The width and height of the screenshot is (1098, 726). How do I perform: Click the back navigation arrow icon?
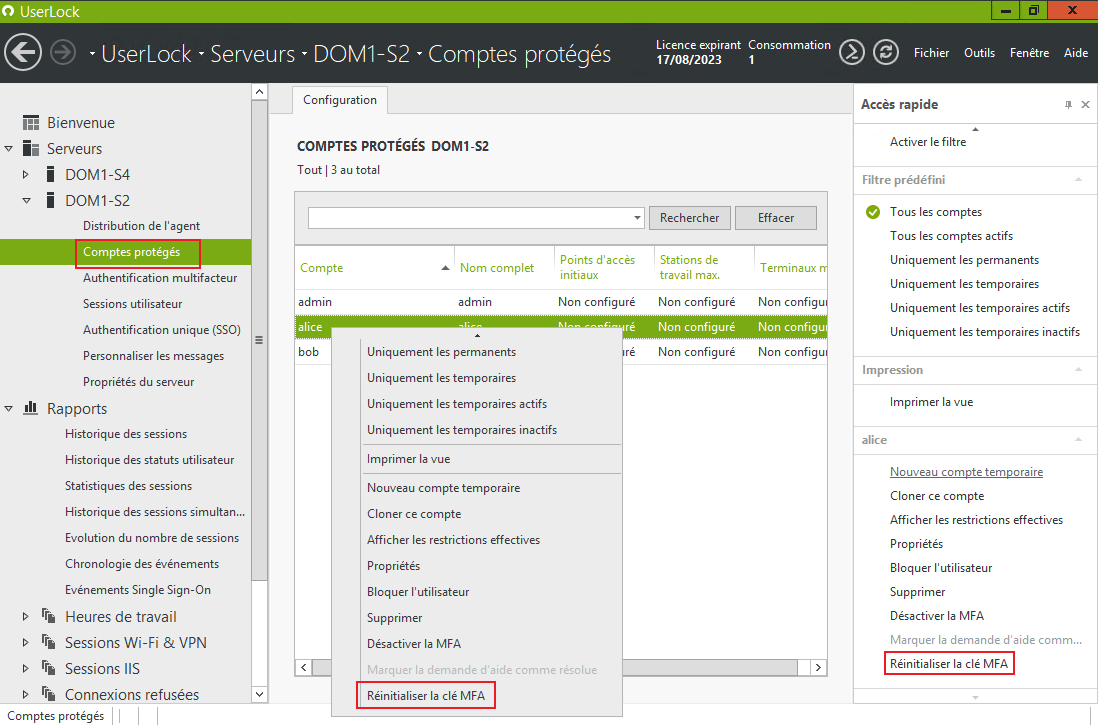click(23, 53)
